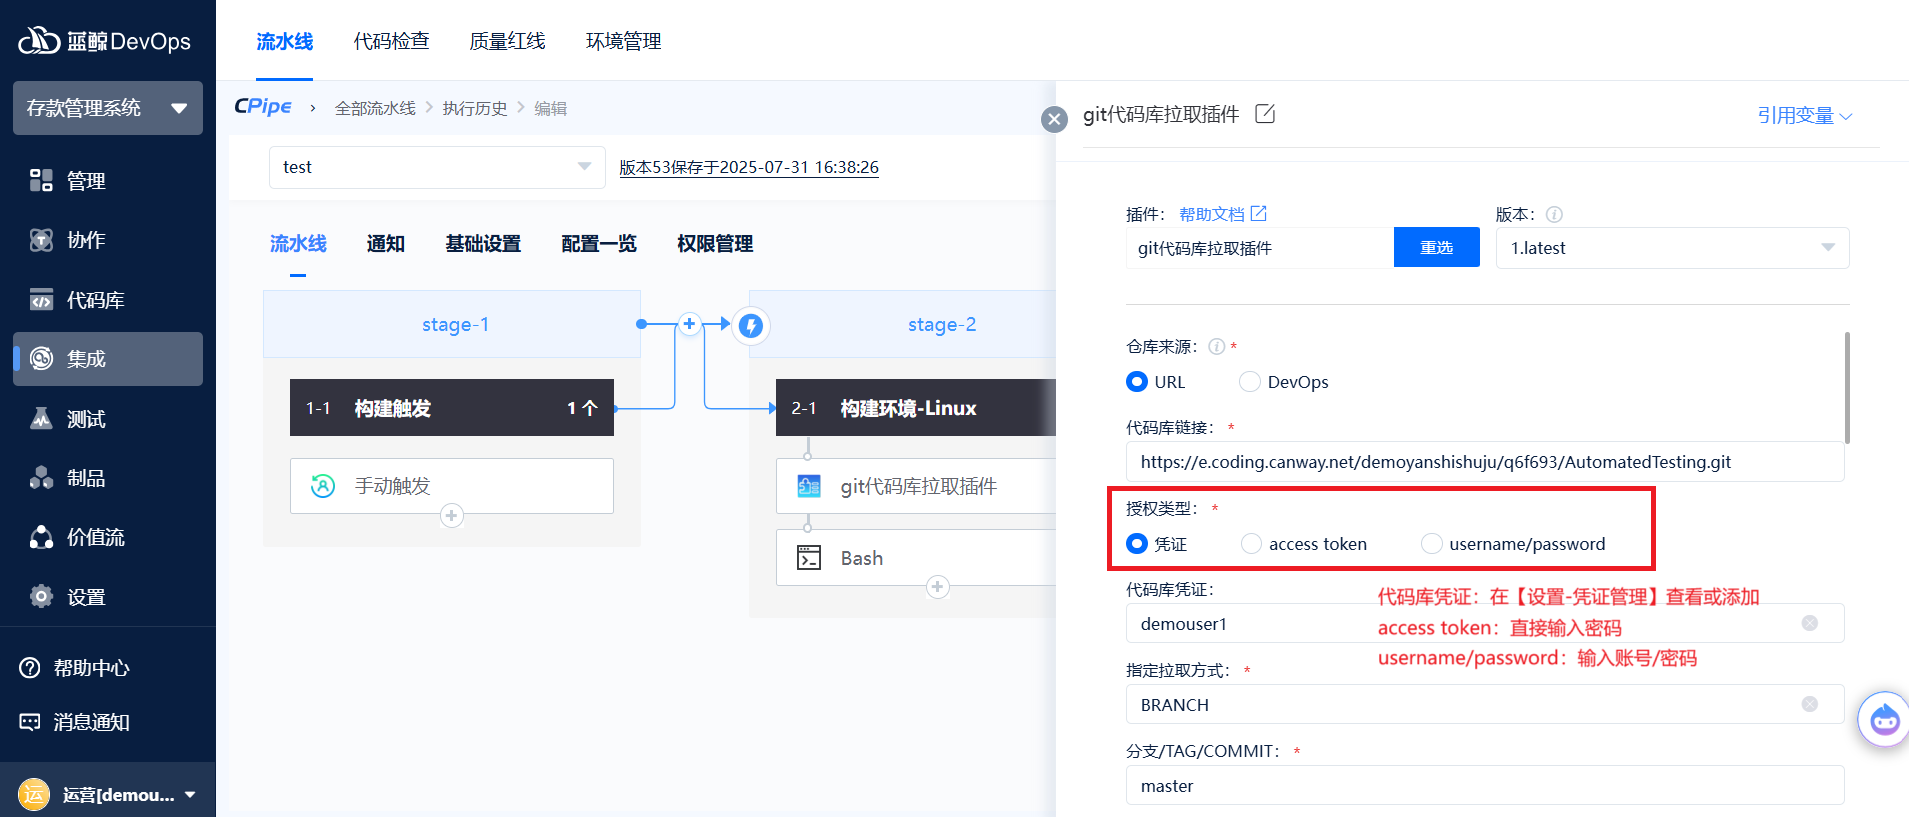Select username/password authorization option

point(1432,544)
